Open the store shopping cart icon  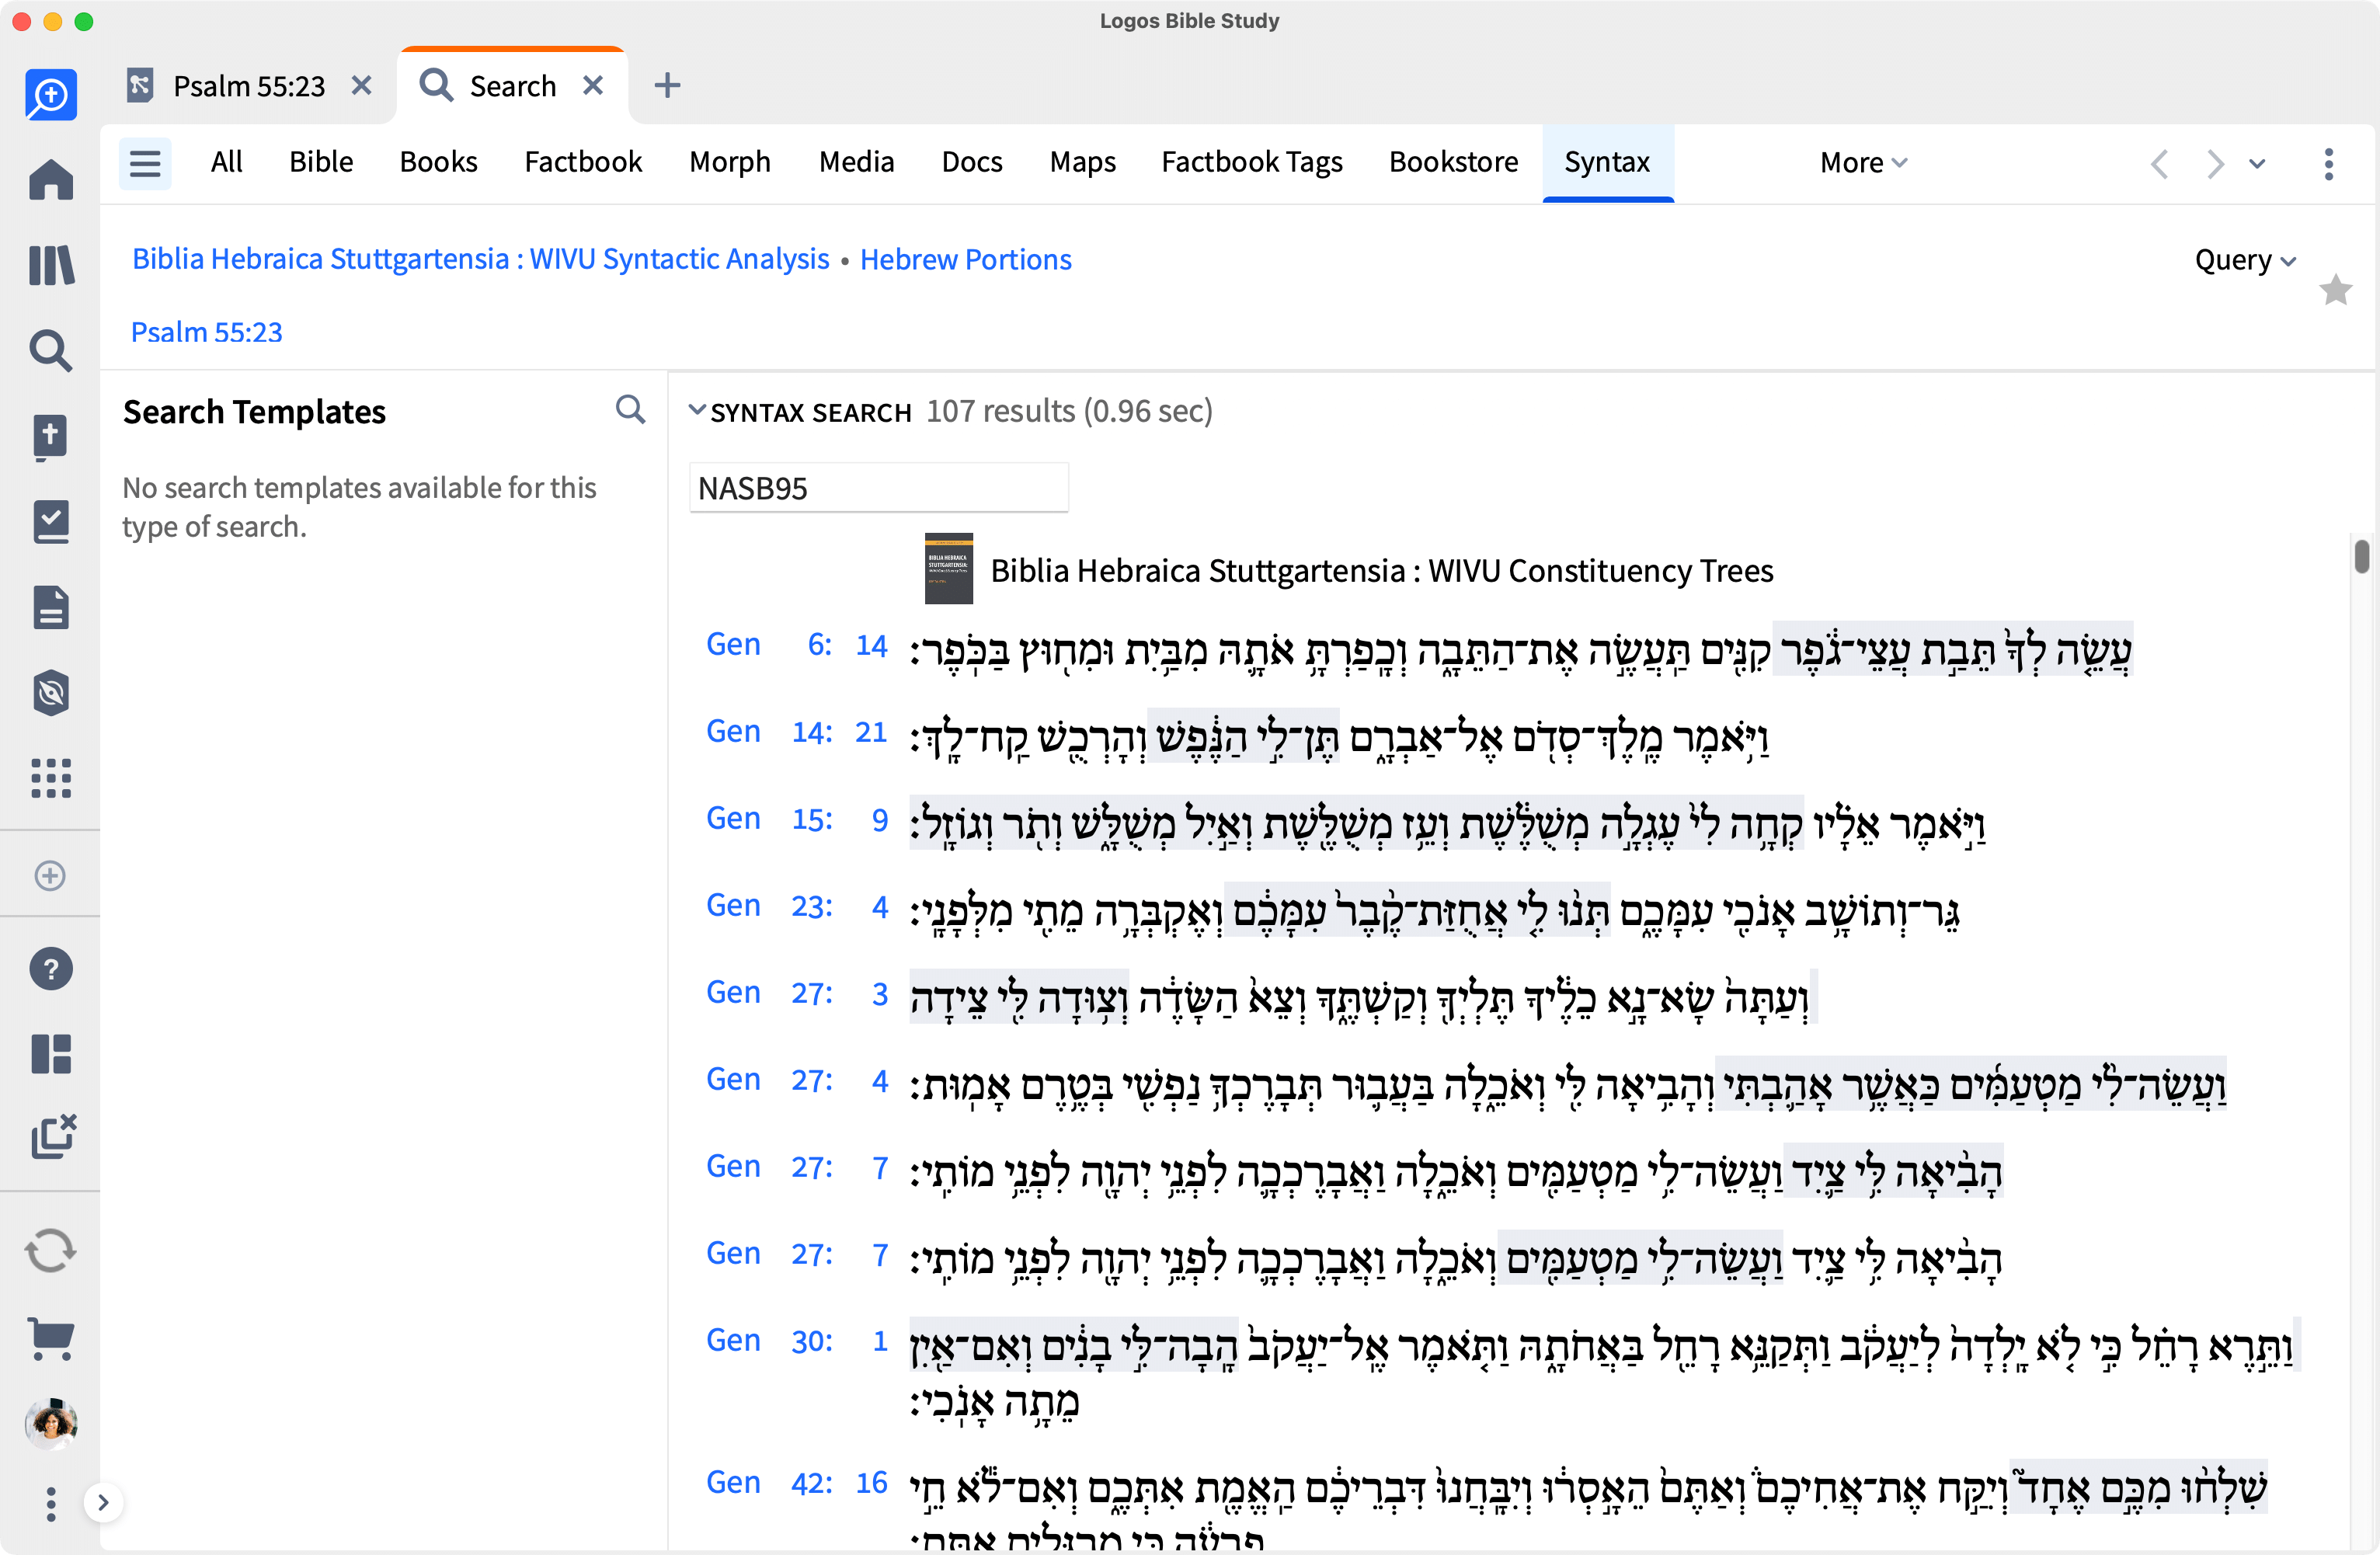tap(51, 1338)
